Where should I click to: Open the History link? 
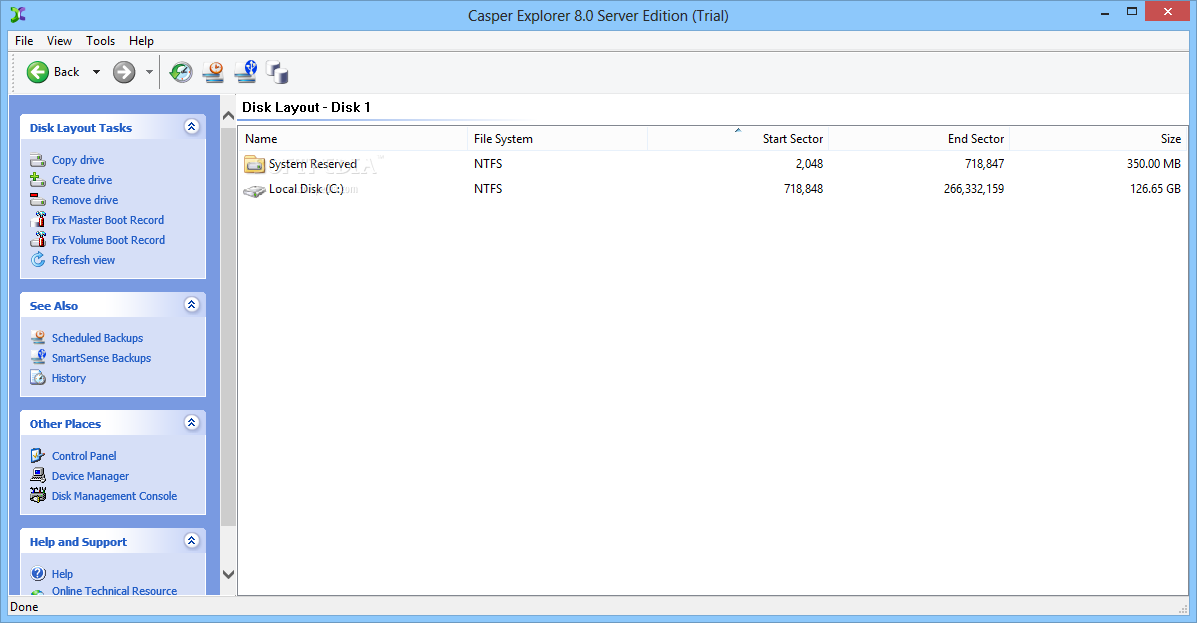(69, 378)
